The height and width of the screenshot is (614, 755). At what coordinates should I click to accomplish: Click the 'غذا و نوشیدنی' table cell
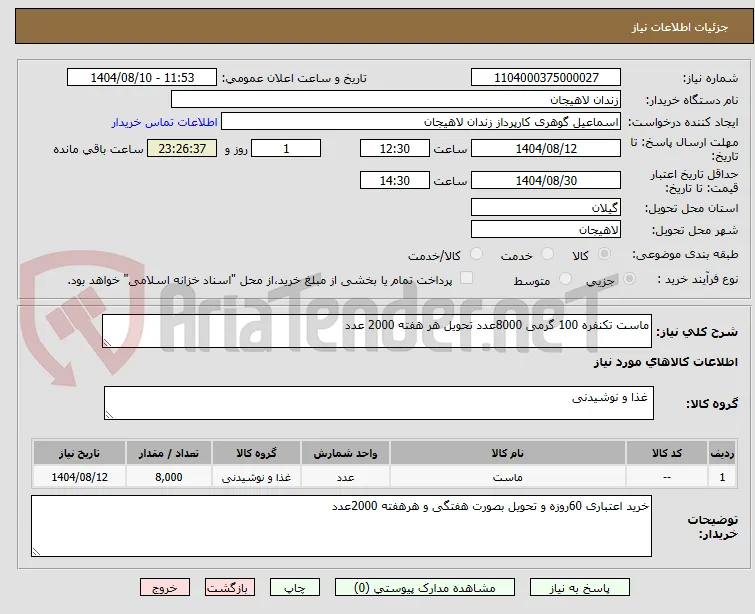click(x=256, y=477)
